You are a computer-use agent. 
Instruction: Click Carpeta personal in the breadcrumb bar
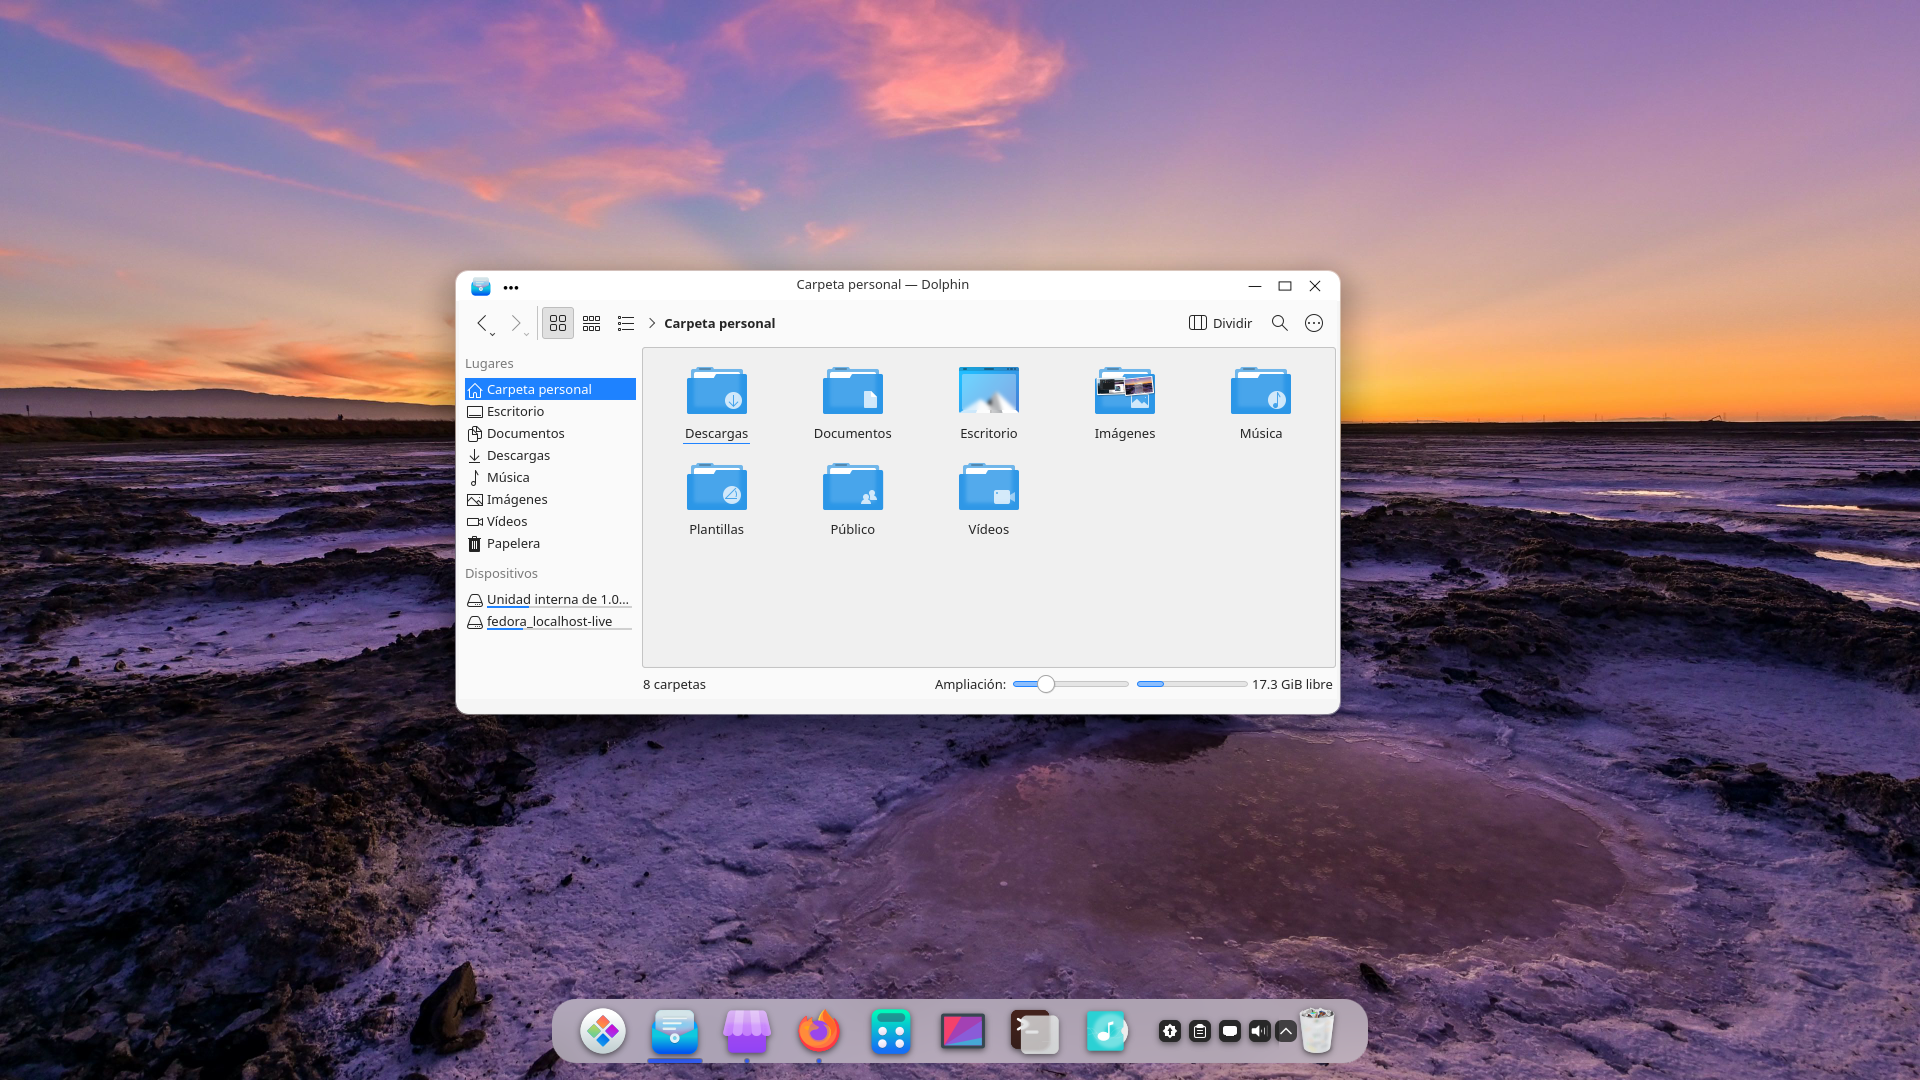(719, 323)
